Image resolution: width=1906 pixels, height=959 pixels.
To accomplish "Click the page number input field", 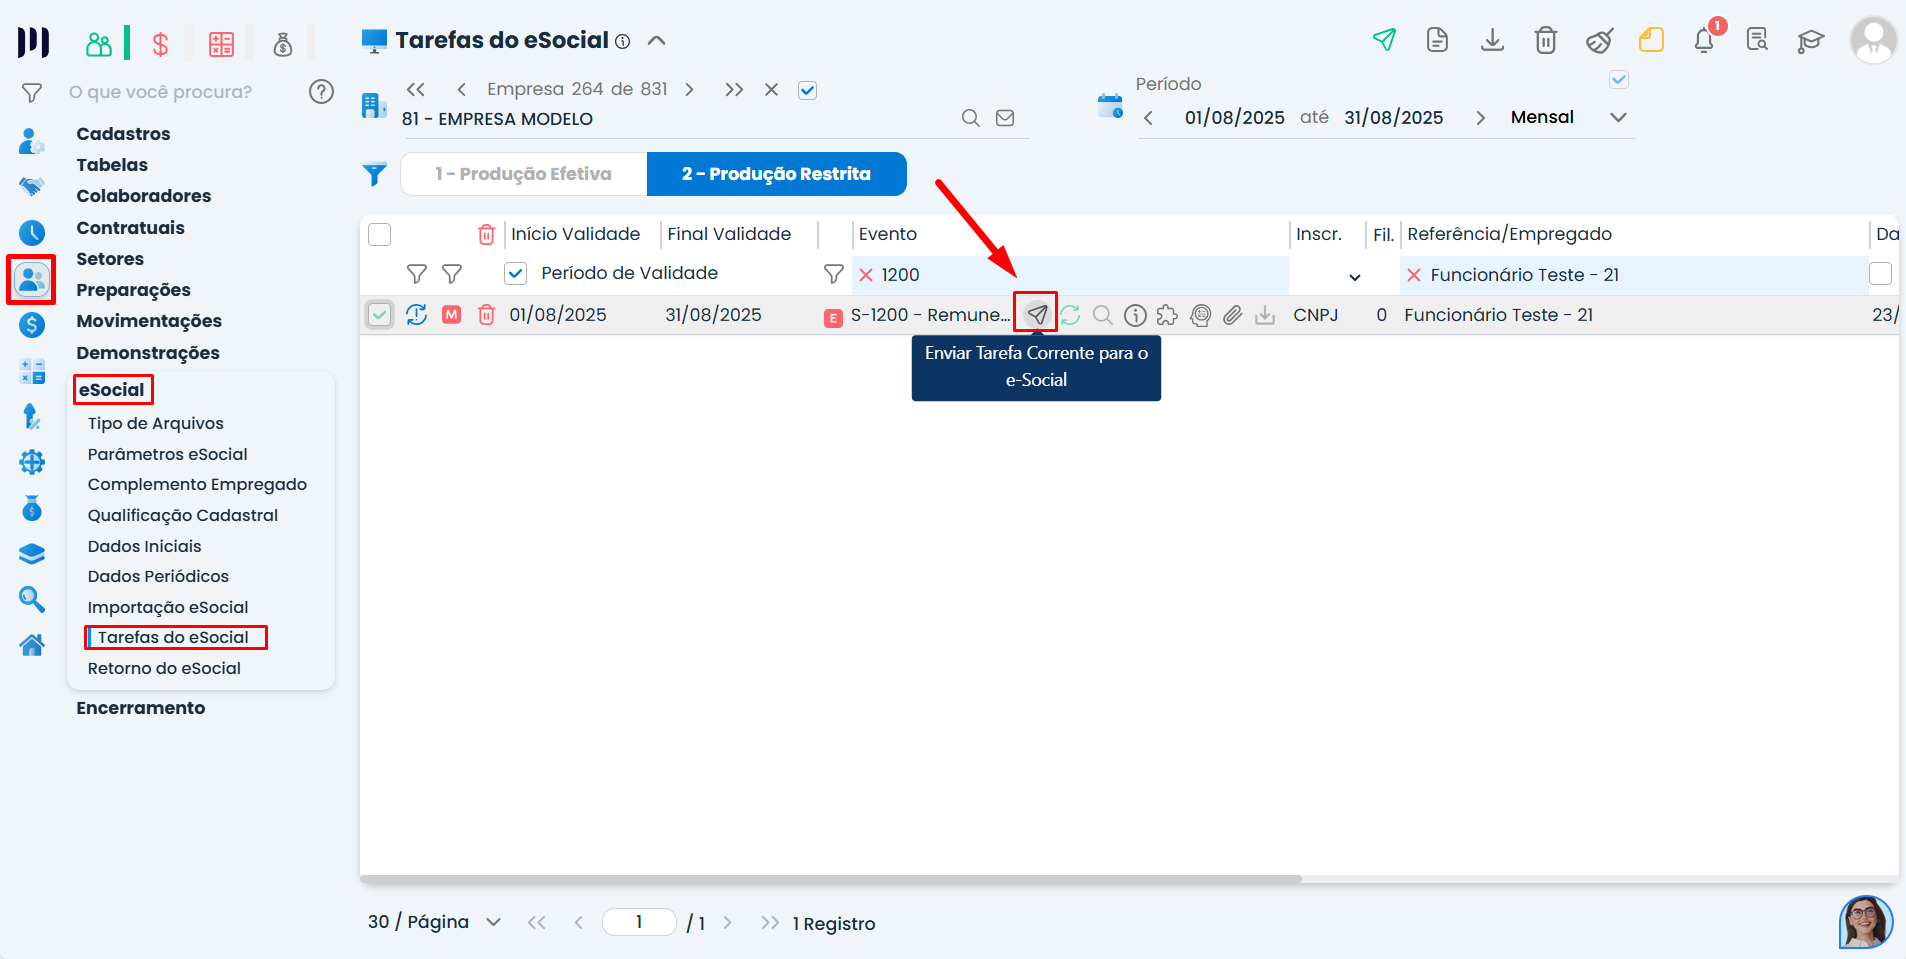I will coord(639,922).
